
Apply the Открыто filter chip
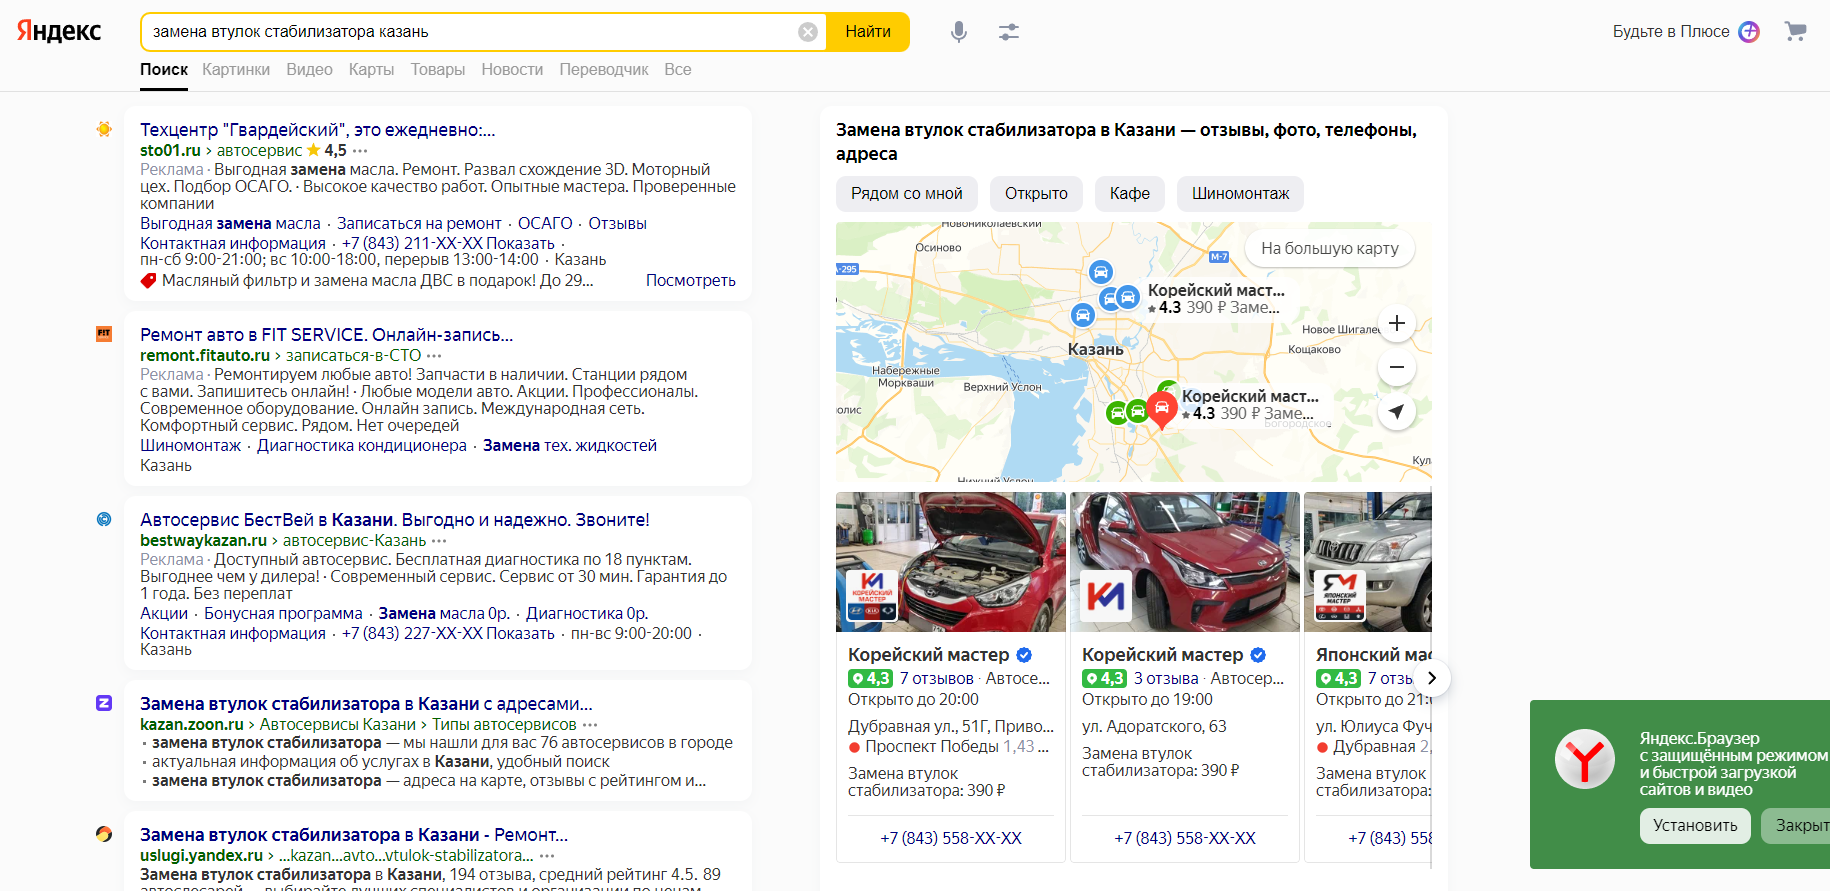click(x=1036, y=194)
